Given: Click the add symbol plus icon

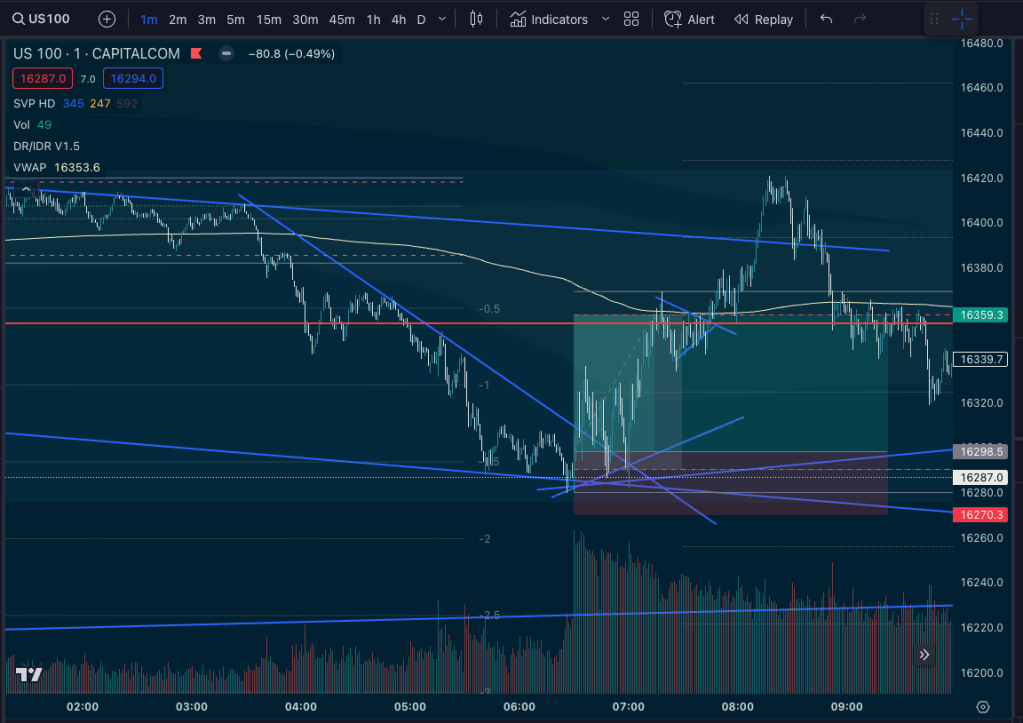Looking at the screenshot, I should (x=107, y=19).
